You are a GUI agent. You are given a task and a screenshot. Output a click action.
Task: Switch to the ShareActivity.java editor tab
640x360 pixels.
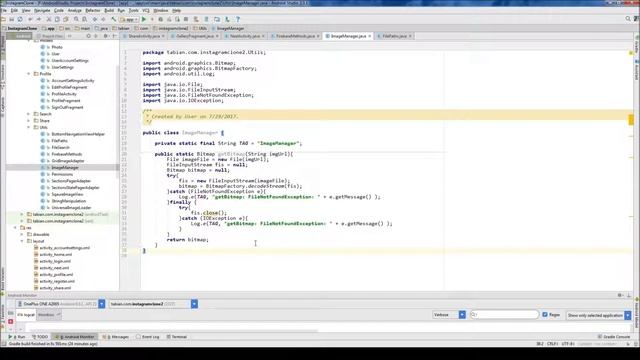[144, 36]
